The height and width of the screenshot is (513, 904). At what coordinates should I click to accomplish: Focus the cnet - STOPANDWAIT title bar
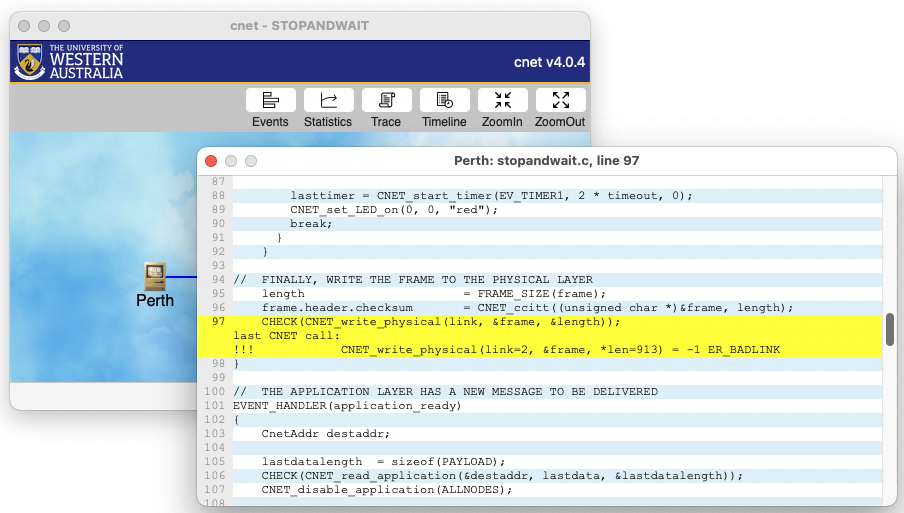[300, 25]
